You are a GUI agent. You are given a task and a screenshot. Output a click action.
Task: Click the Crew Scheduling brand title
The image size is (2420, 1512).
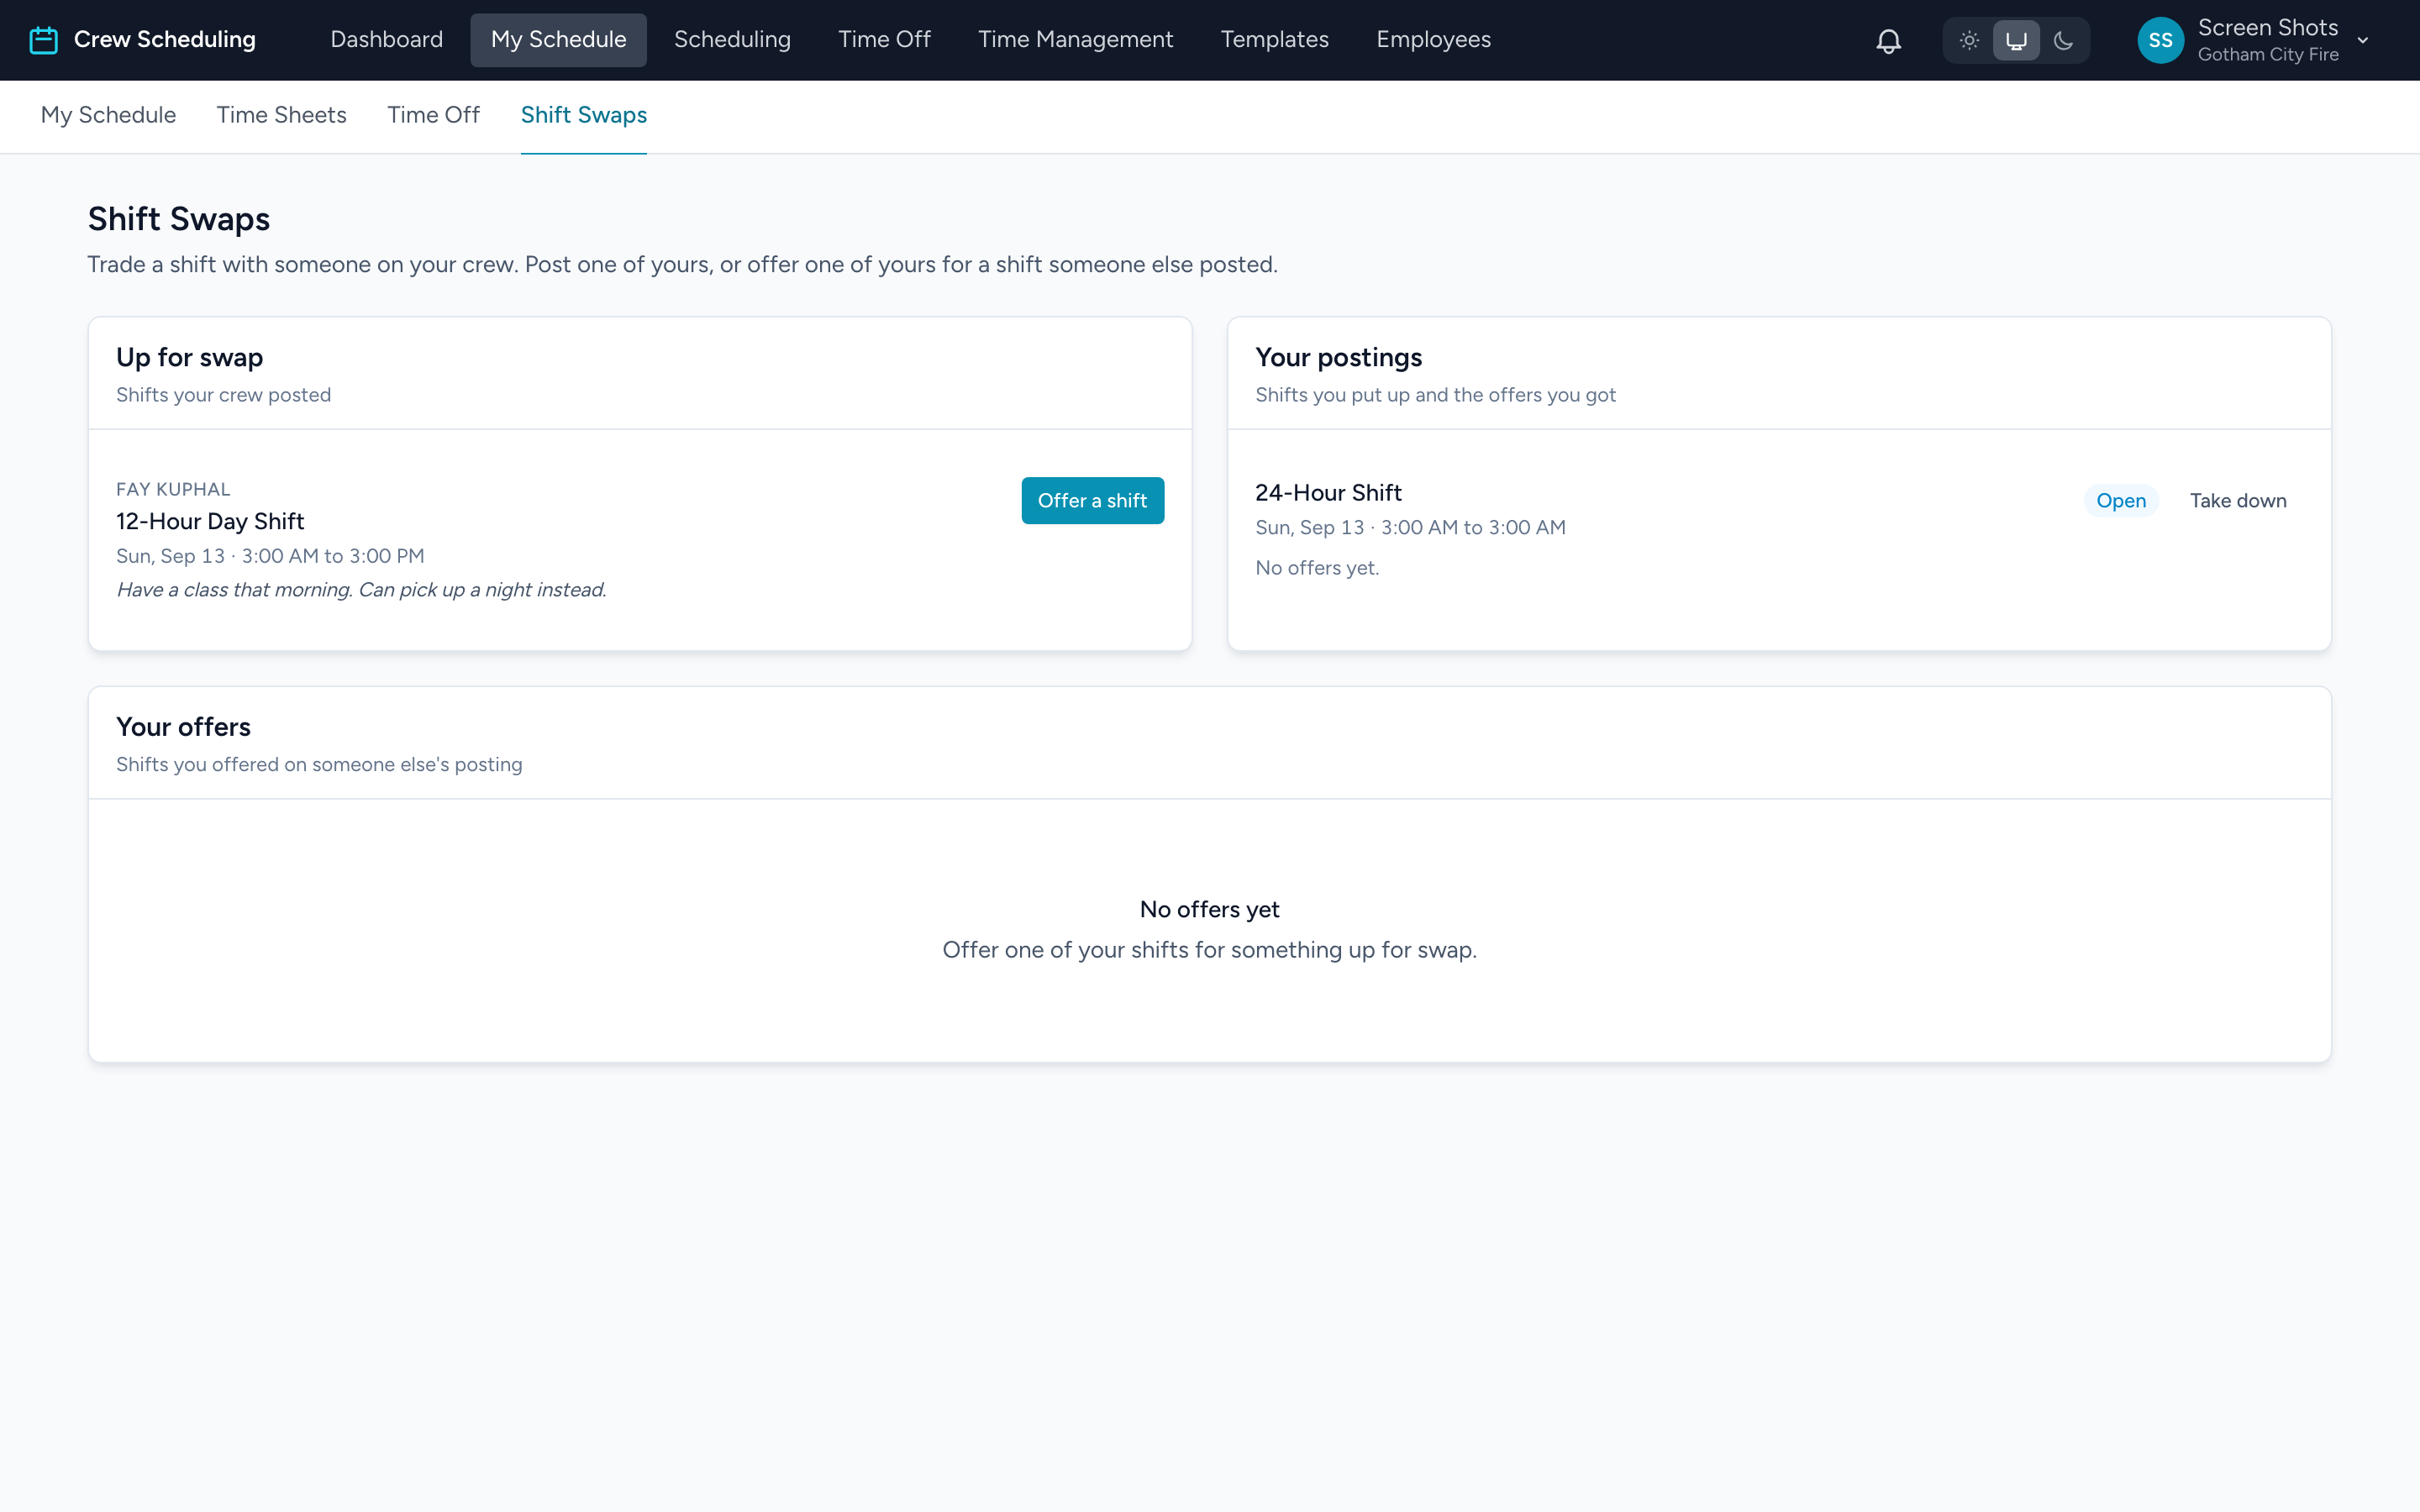tap(165, 40)
